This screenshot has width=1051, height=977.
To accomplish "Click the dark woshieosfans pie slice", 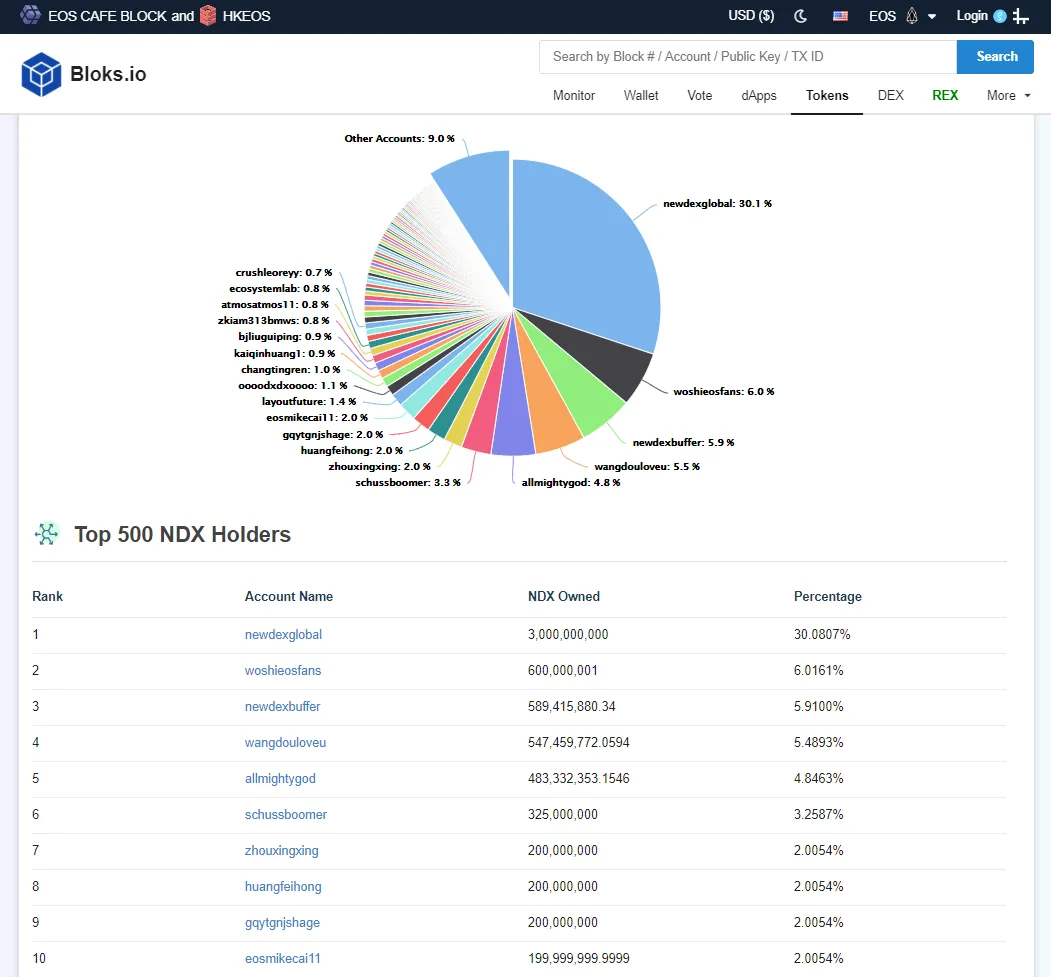I will 607,362.
